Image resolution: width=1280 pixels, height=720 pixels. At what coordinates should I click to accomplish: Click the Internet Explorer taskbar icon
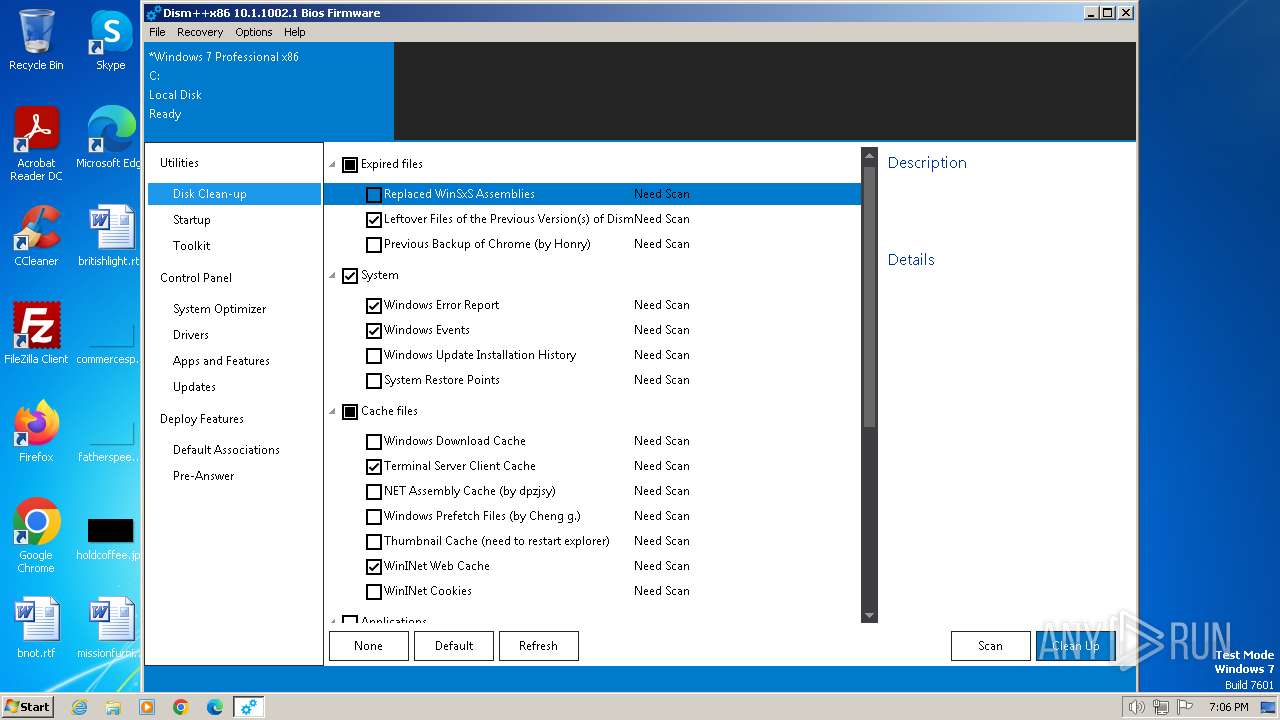tap(79, 707)
